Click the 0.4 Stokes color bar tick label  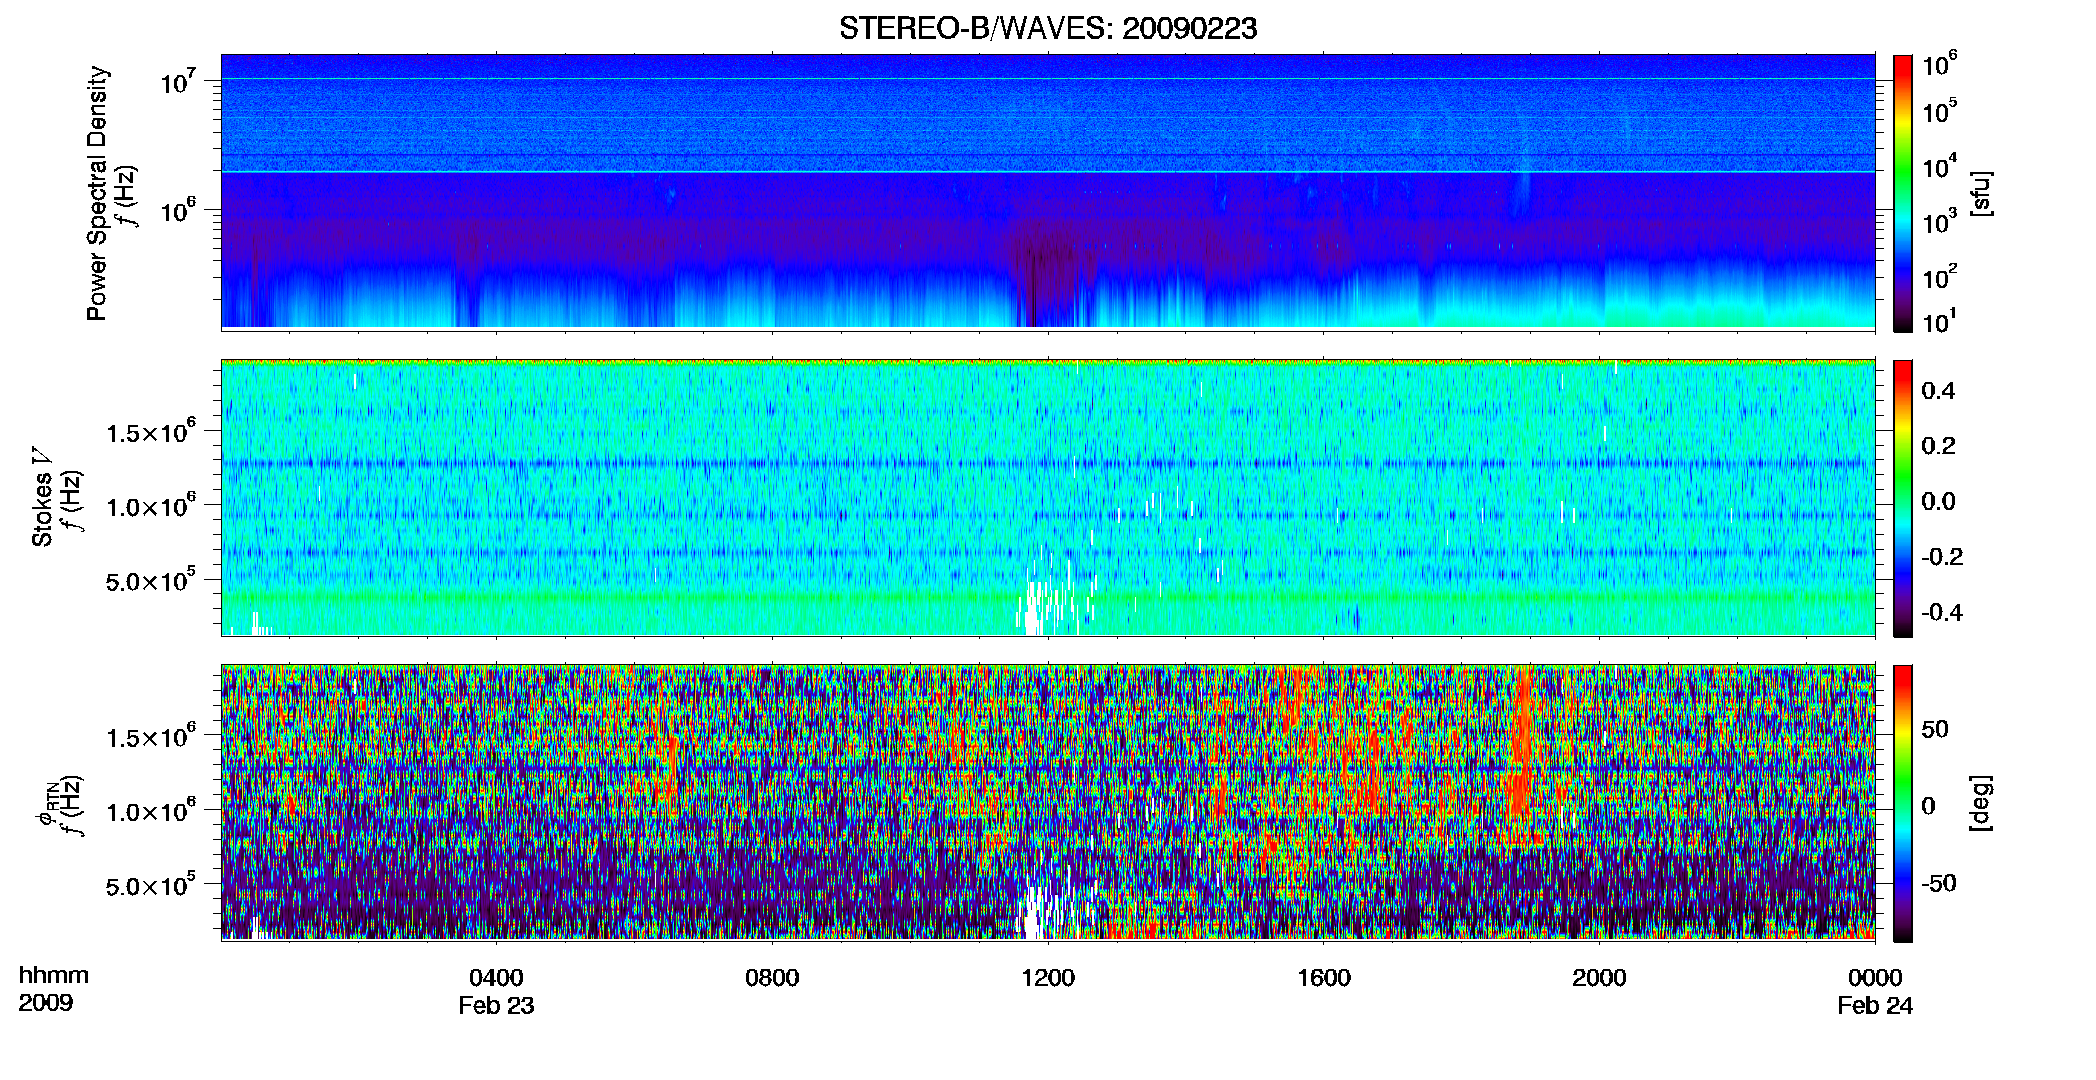[x=1938, y=391]
